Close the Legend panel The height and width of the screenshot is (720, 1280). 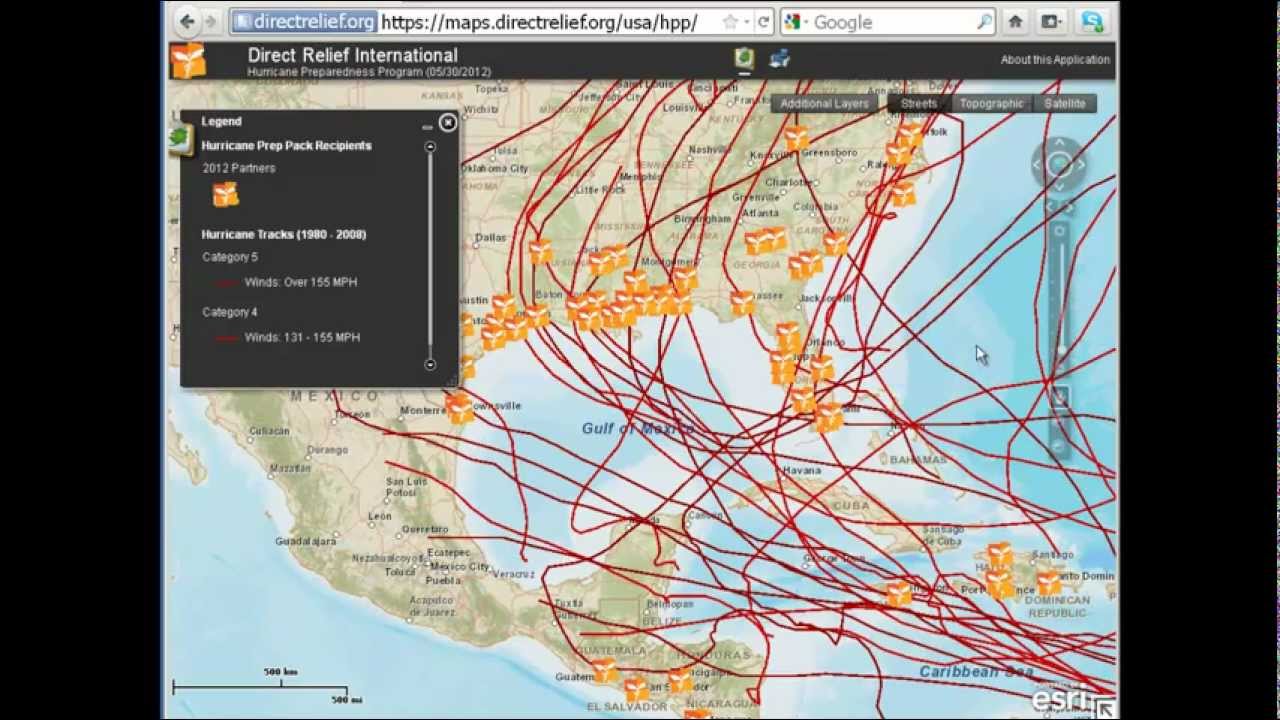[448, 122]
